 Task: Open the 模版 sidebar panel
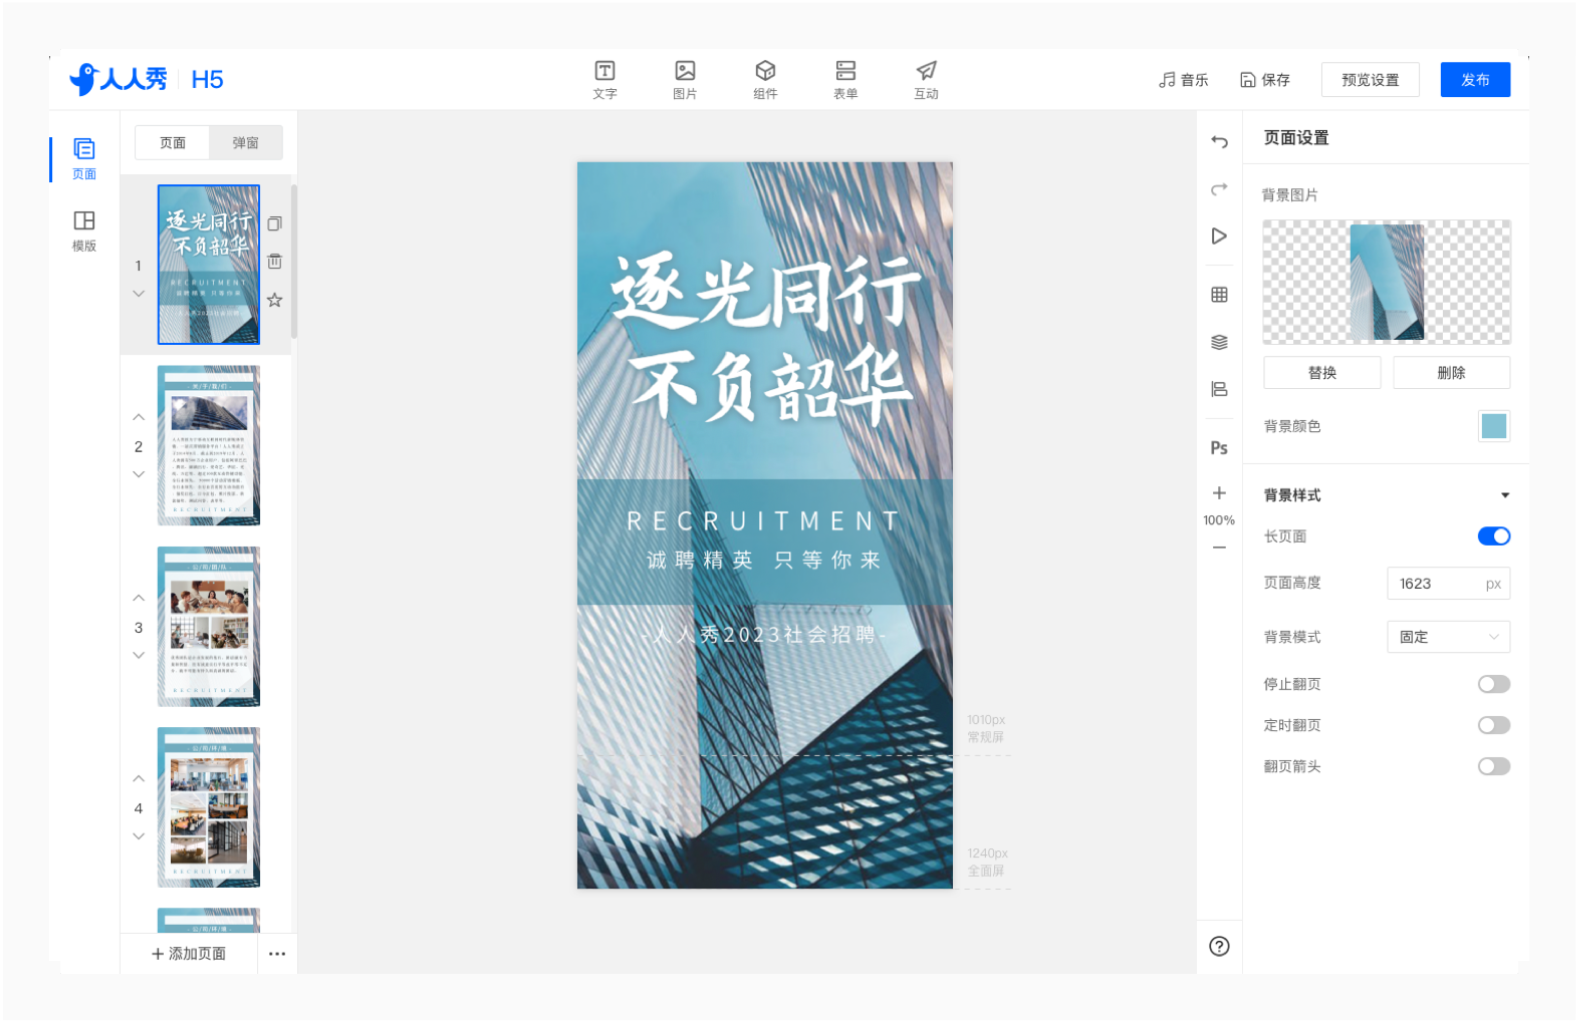[84, 231]
